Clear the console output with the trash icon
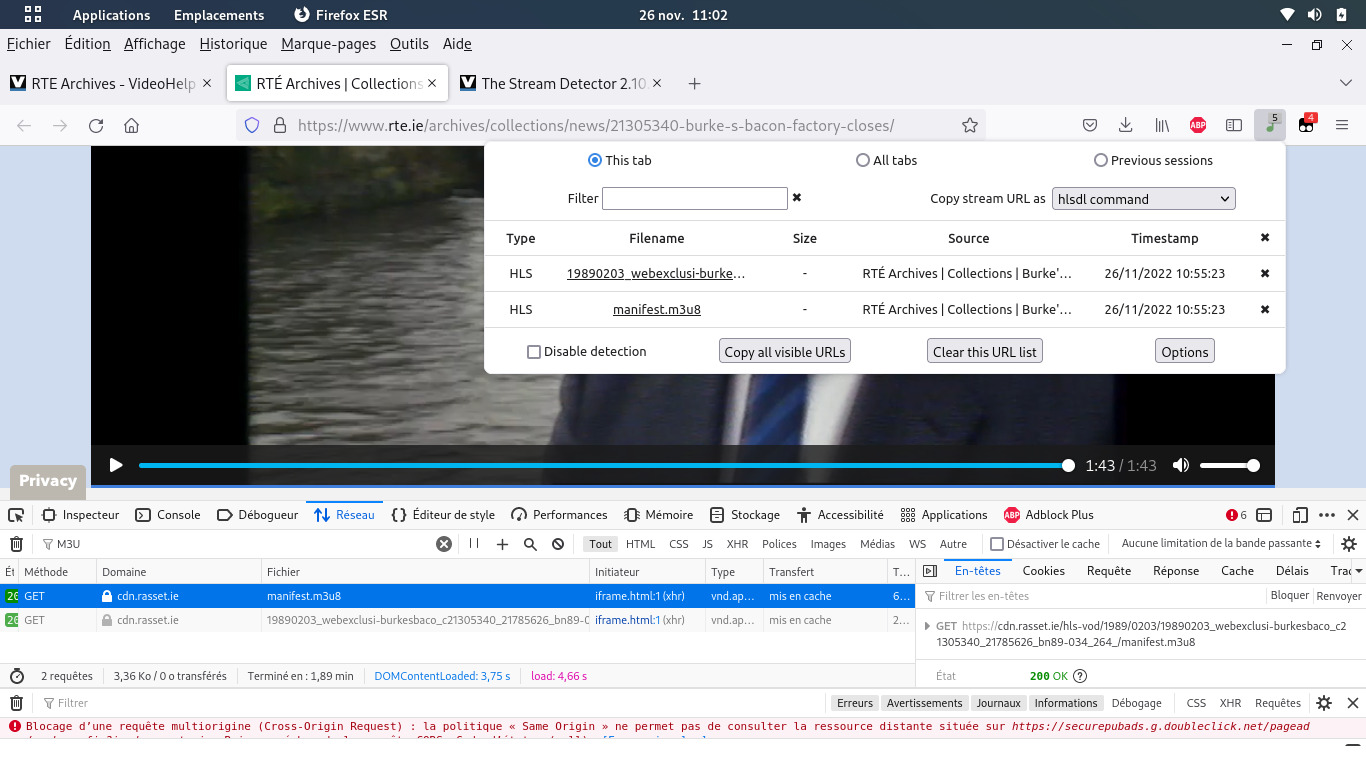The width and height of the screenshot is (1366, 768). coord(16,703)
